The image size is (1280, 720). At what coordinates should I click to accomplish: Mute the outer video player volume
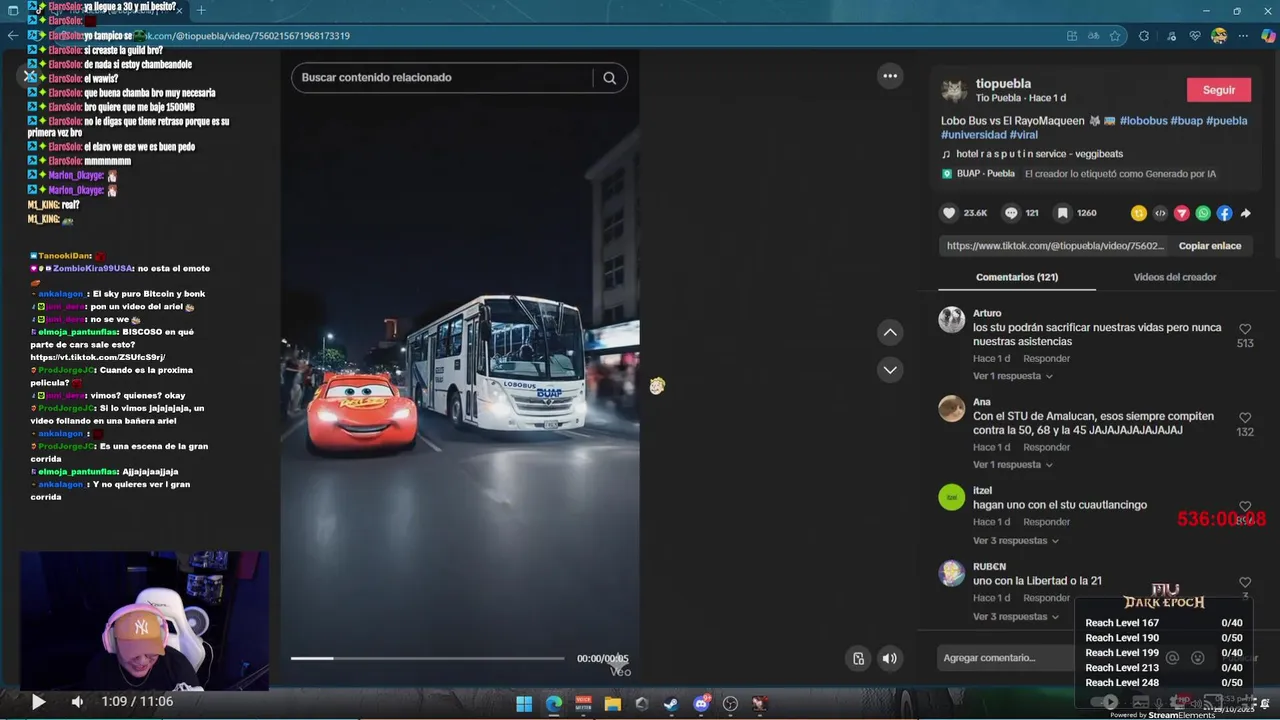click(77, 702)
